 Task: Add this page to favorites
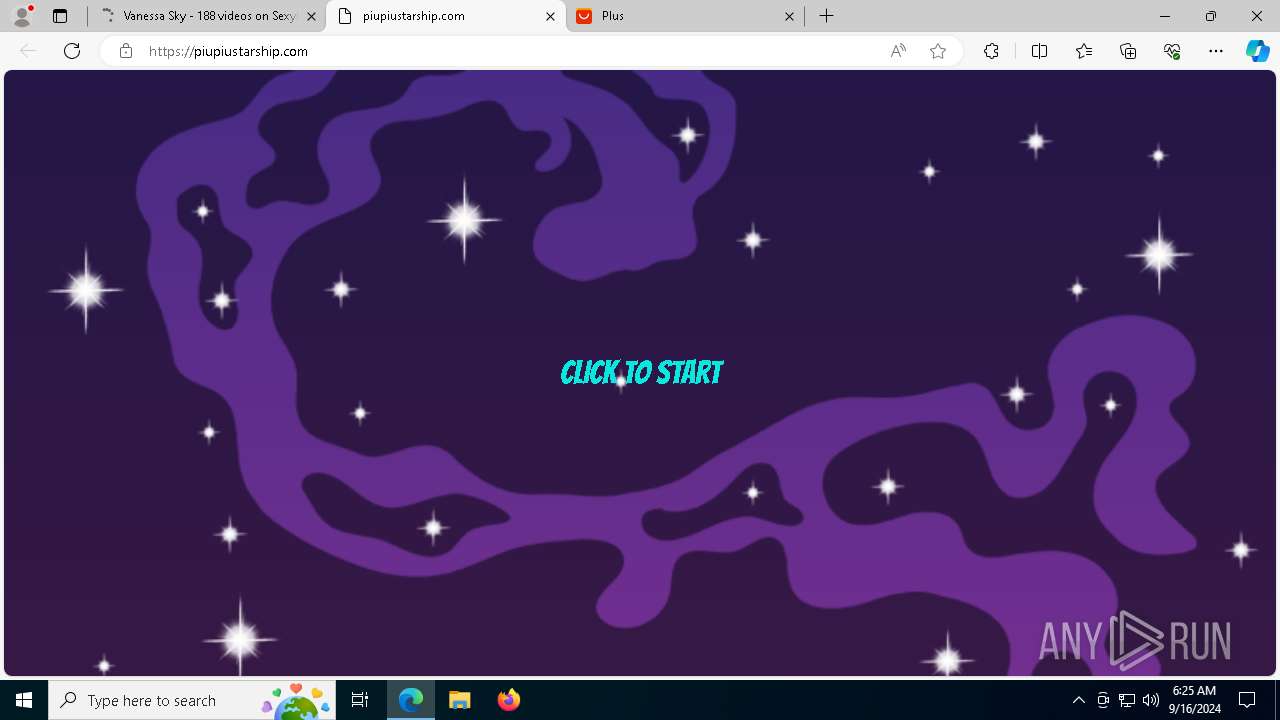coord(938,51)
